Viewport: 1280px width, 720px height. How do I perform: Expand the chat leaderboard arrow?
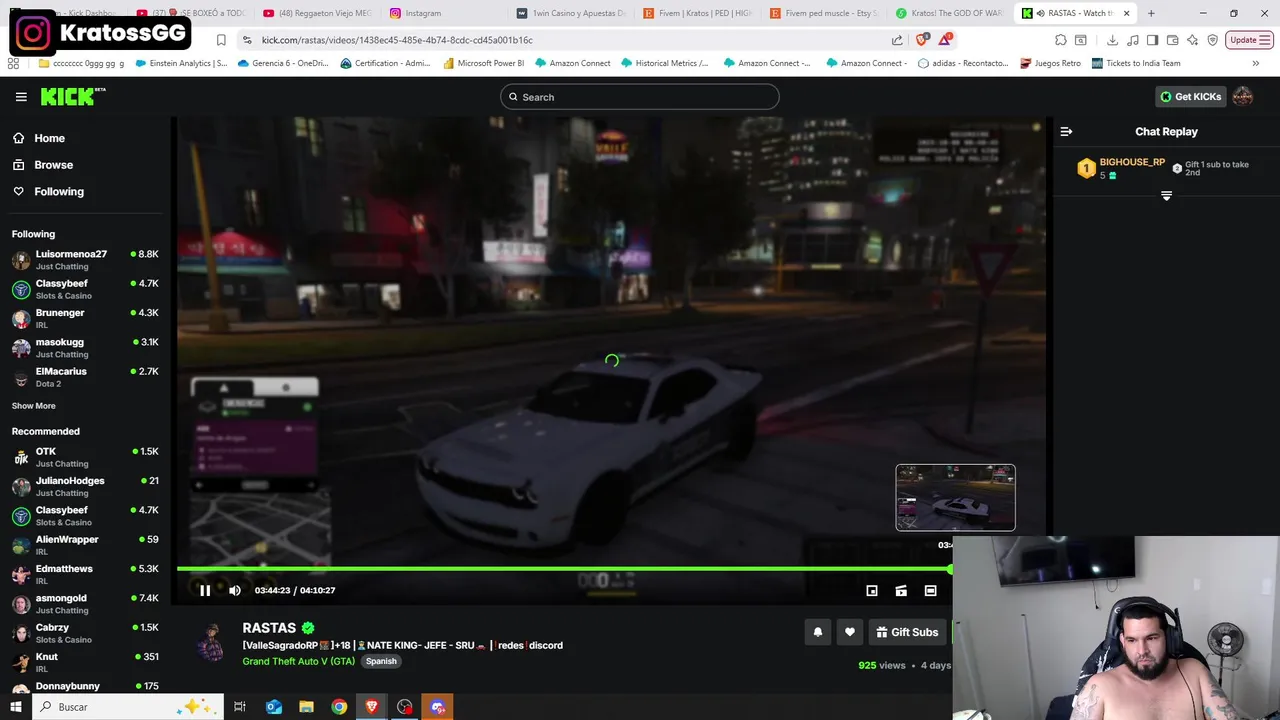1166,196
